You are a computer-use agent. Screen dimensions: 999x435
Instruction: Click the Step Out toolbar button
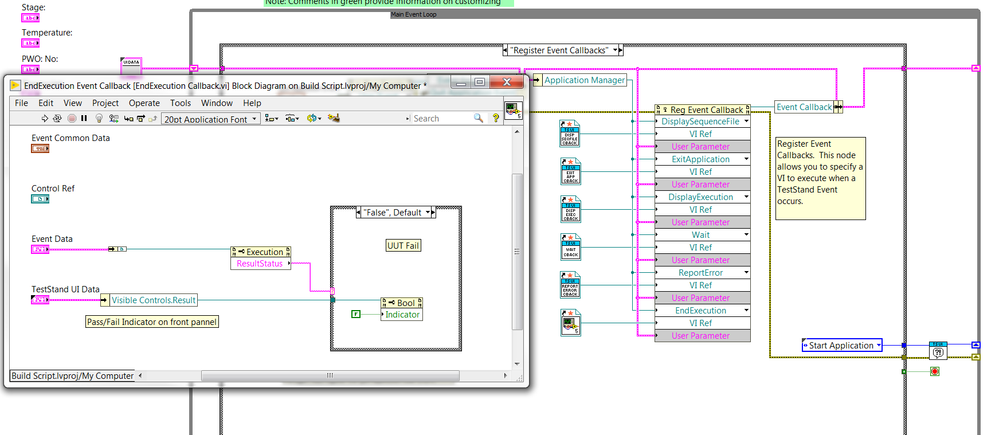click(153, 118)
